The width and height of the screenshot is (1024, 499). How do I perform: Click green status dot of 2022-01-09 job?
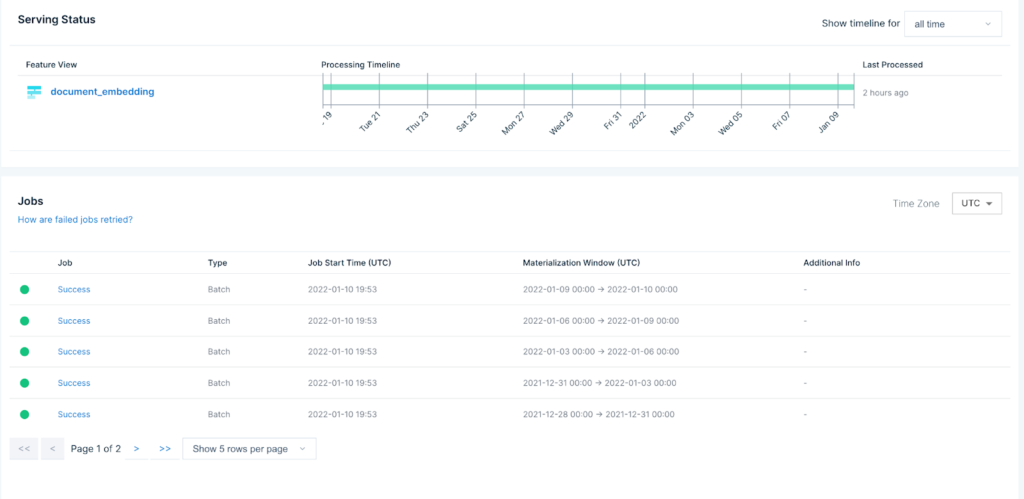point(25,289)
